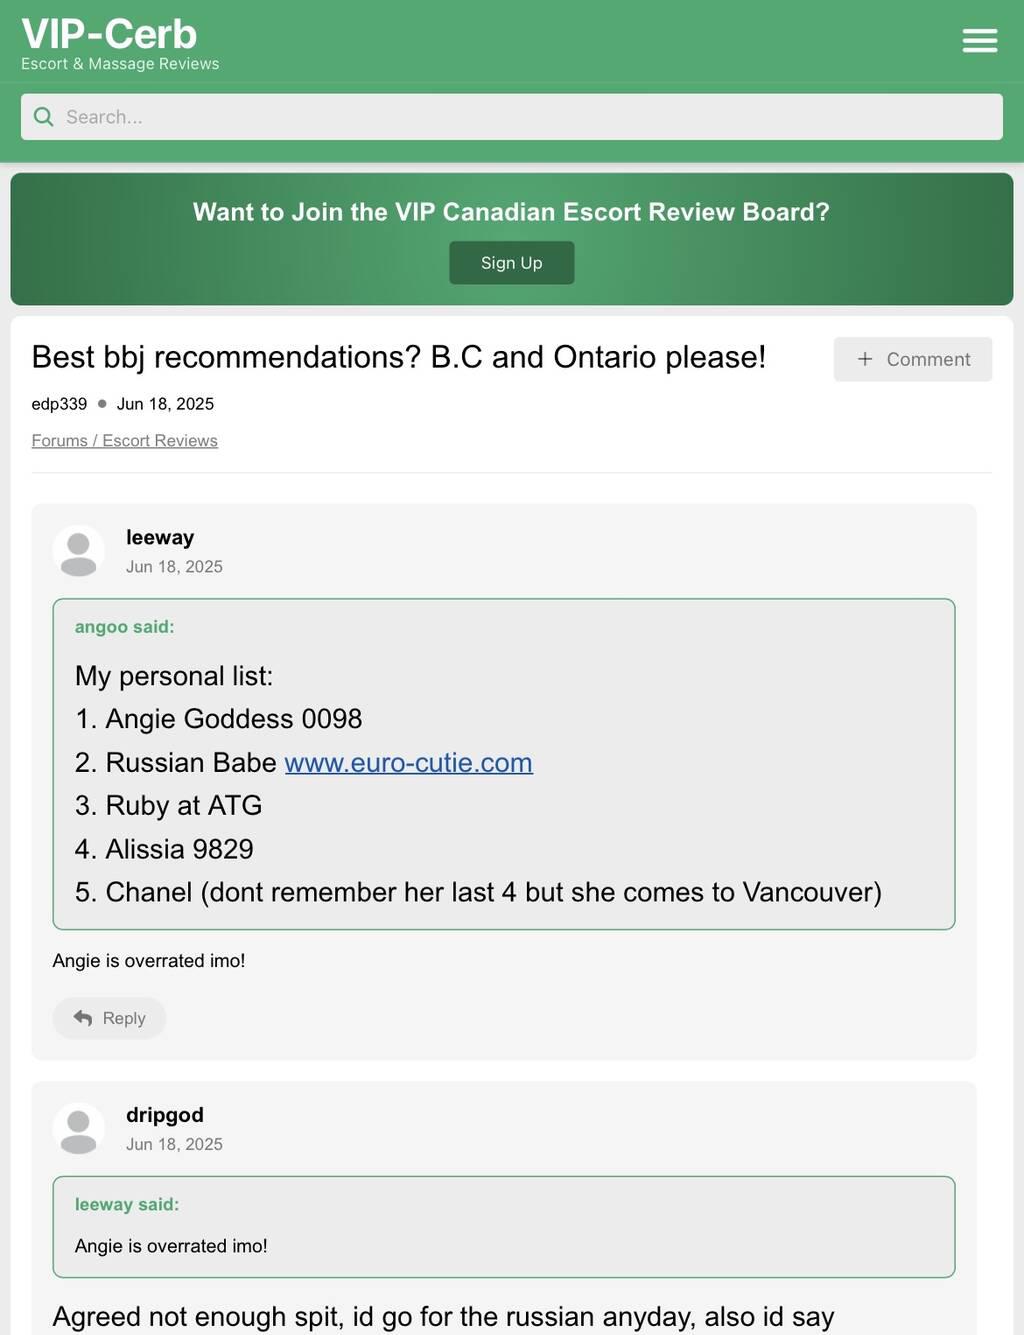Click the reply arrow icon
This screenshot has width=1024, height=1335.
(83, 1018)
